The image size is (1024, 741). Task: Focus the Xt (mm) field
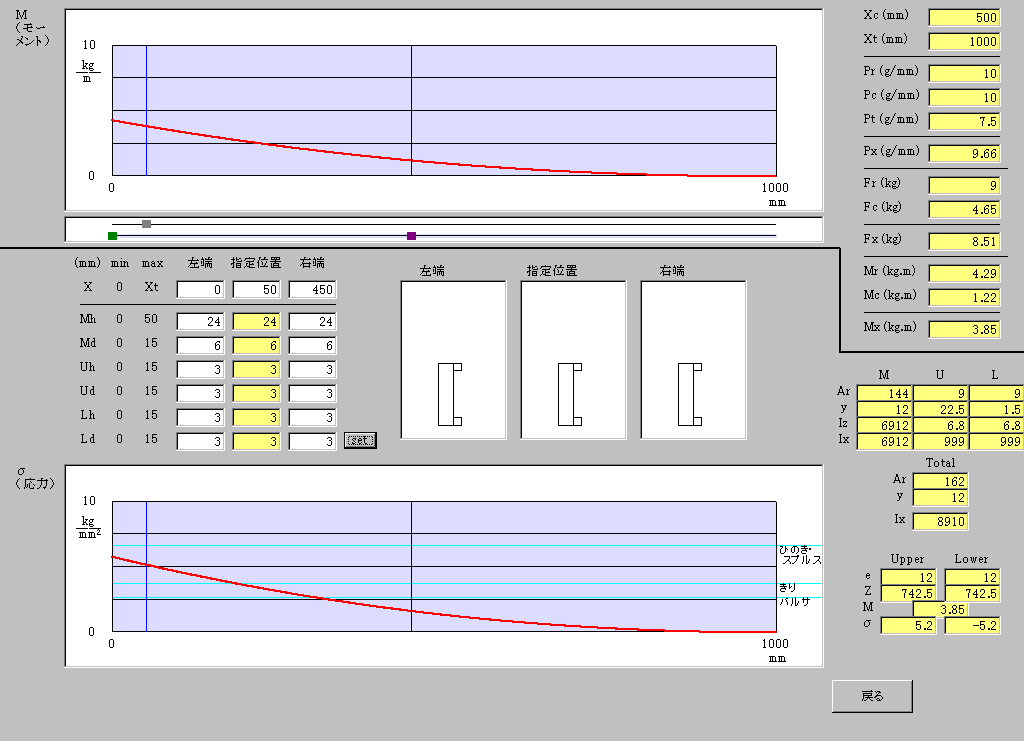[964, 41]
